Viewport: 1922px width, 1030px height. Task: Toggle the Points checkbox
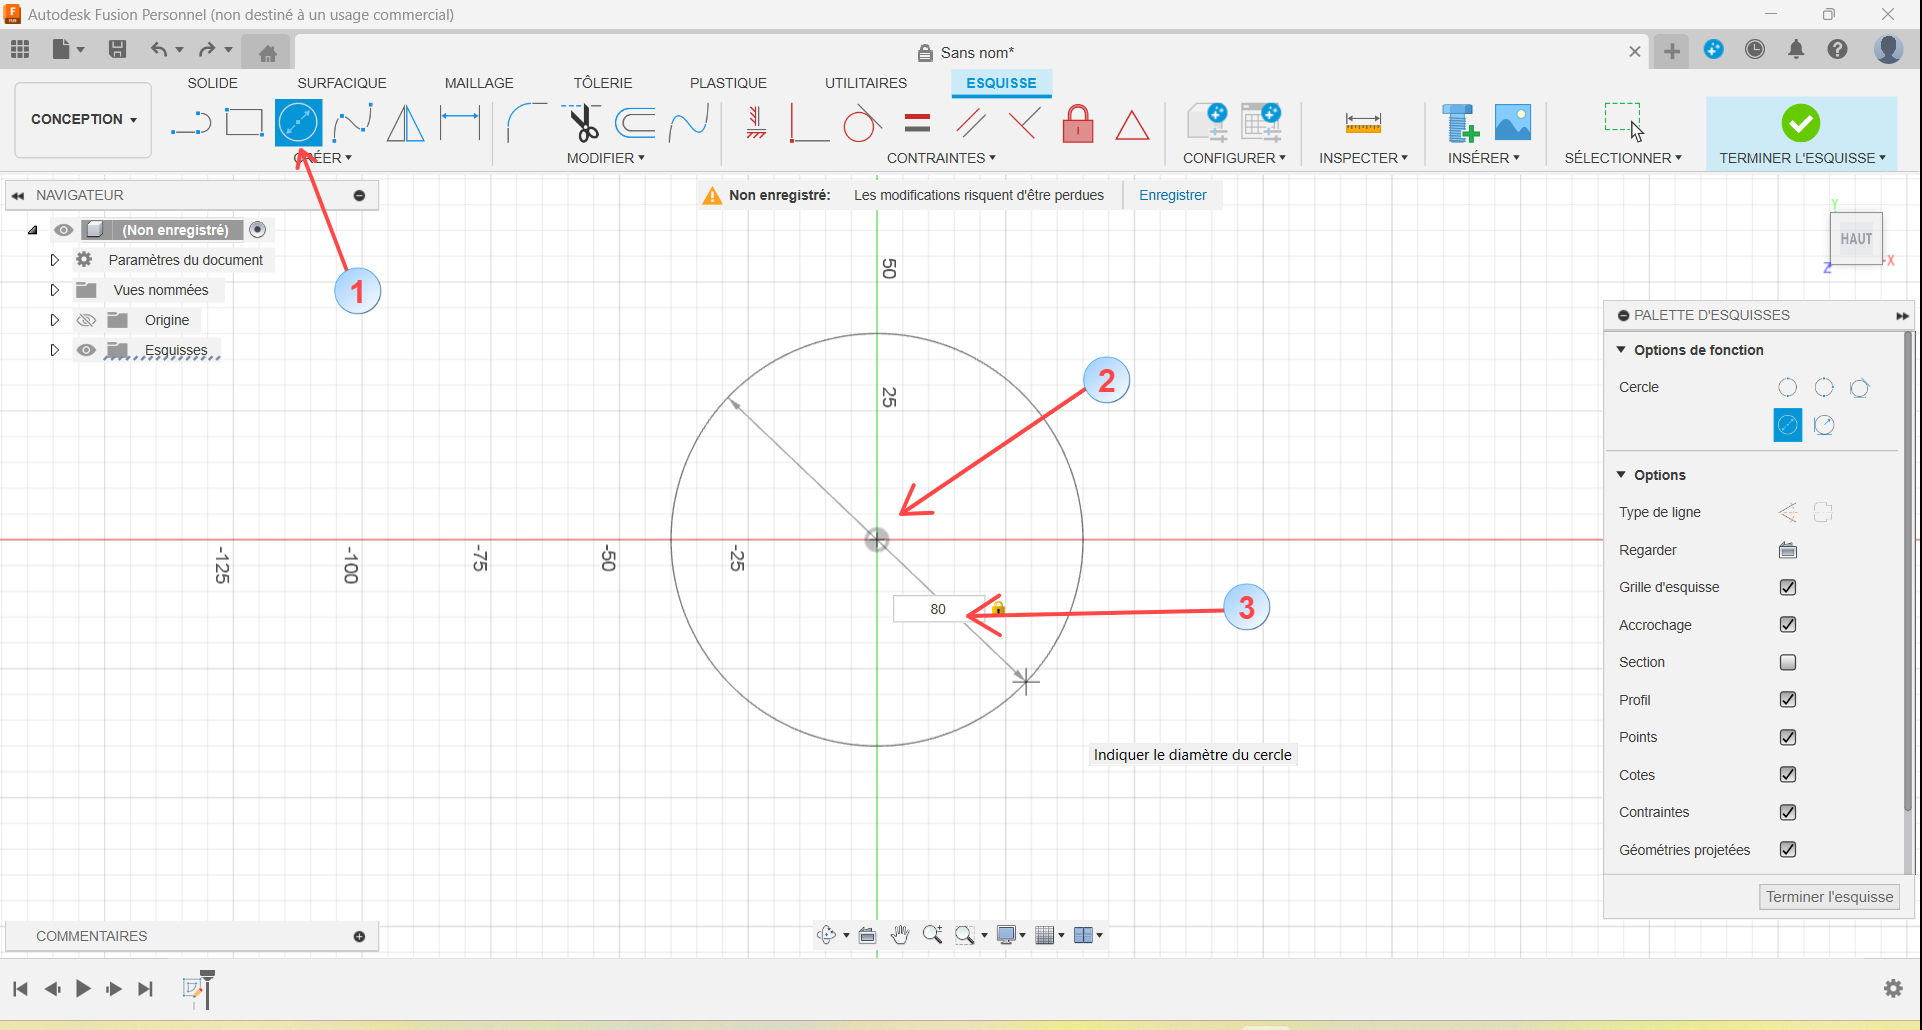(x=1788, y=737)
